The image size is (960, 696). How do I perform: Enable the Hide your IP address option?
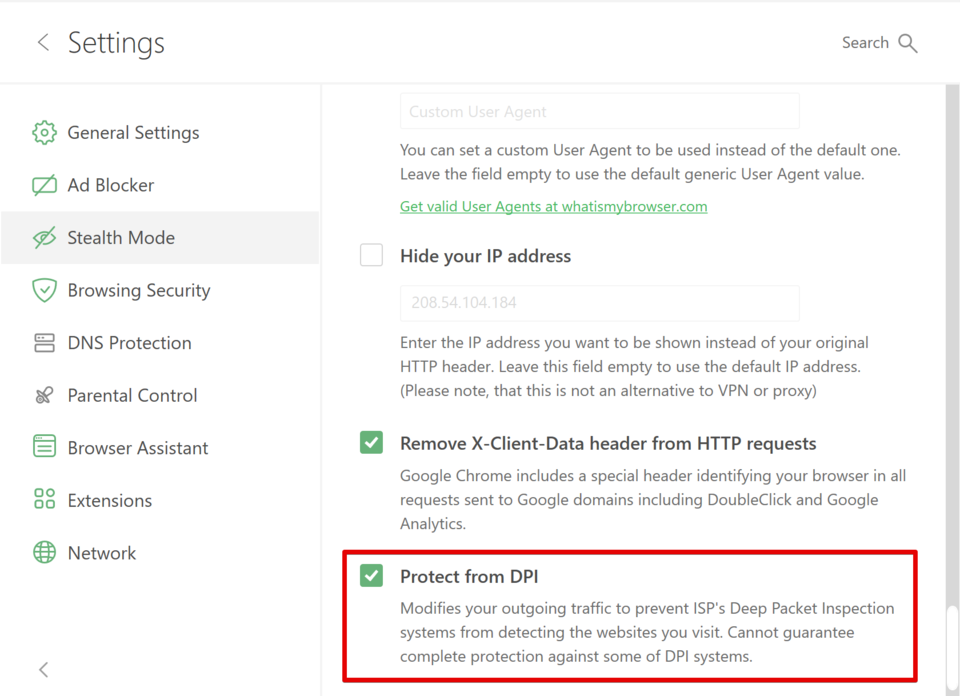371,255
